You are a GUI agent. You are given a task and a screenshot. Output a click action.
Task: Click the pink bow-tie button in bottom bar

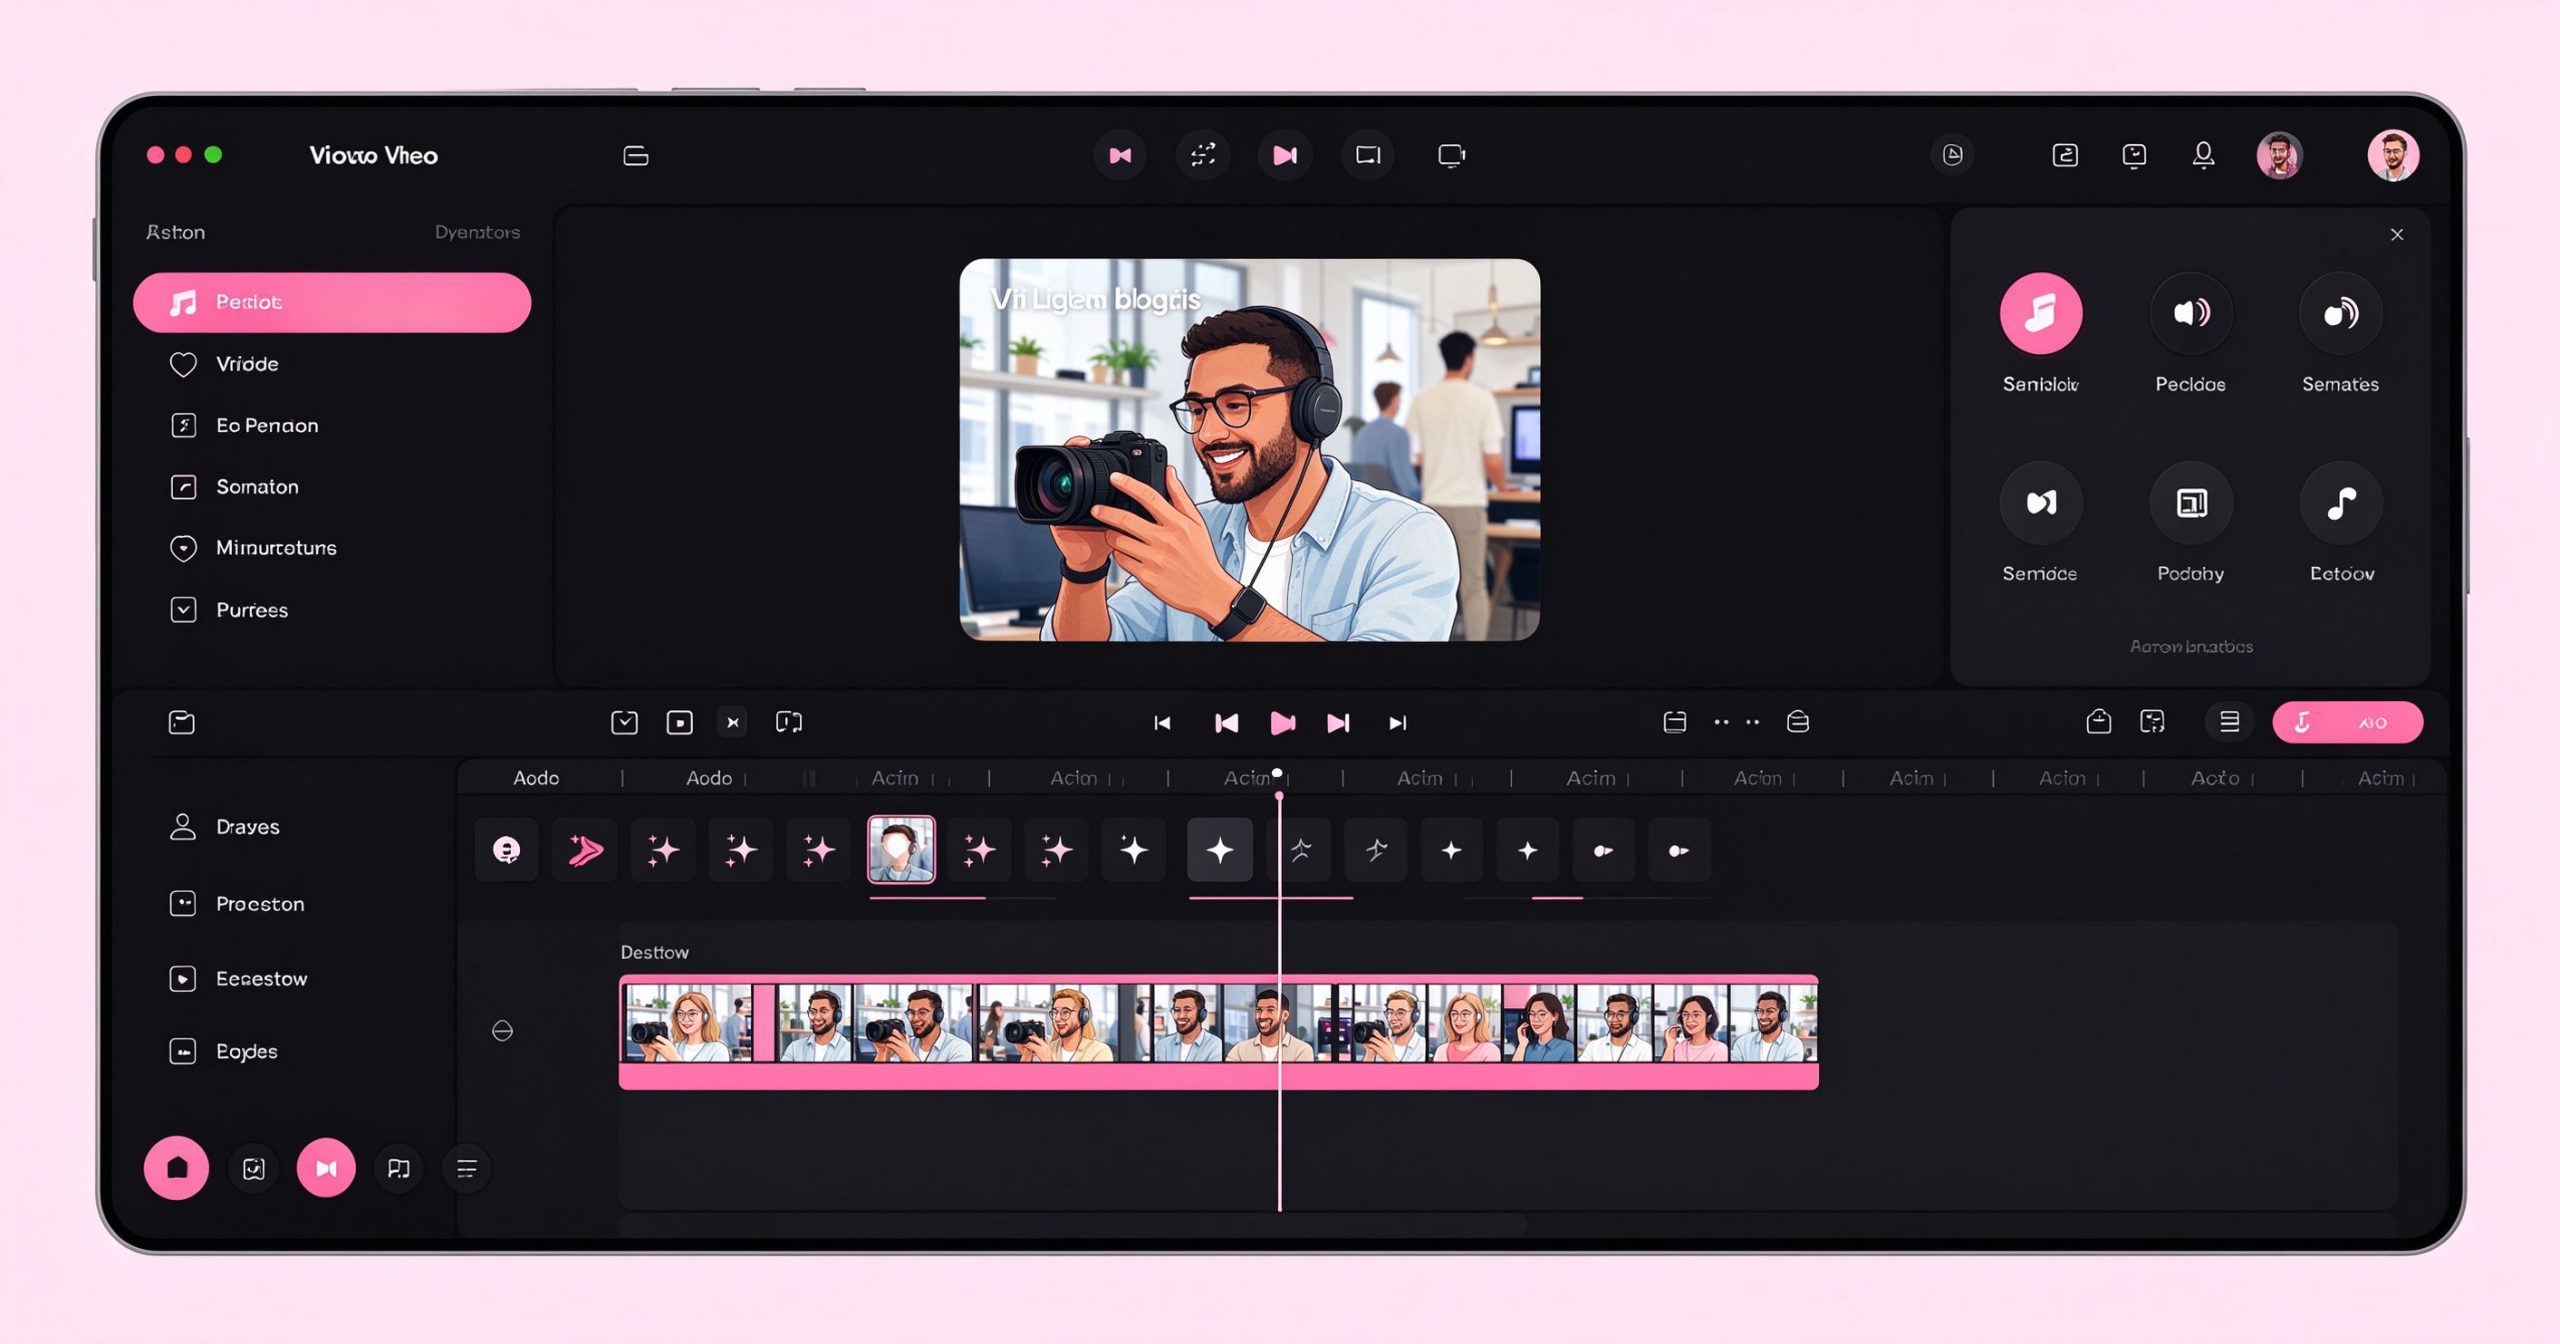pyautogui.click(x=326, y=1167)
